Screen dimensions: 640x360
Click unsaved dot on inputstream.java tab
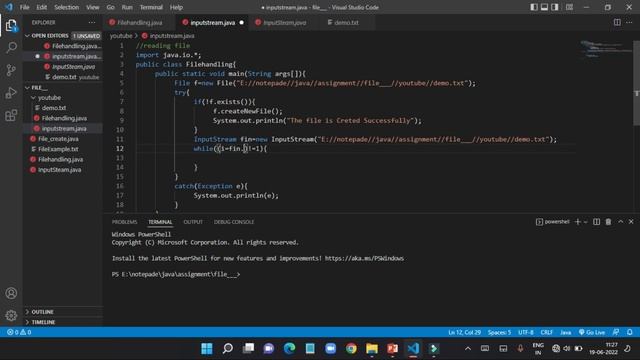pos(242,22)
